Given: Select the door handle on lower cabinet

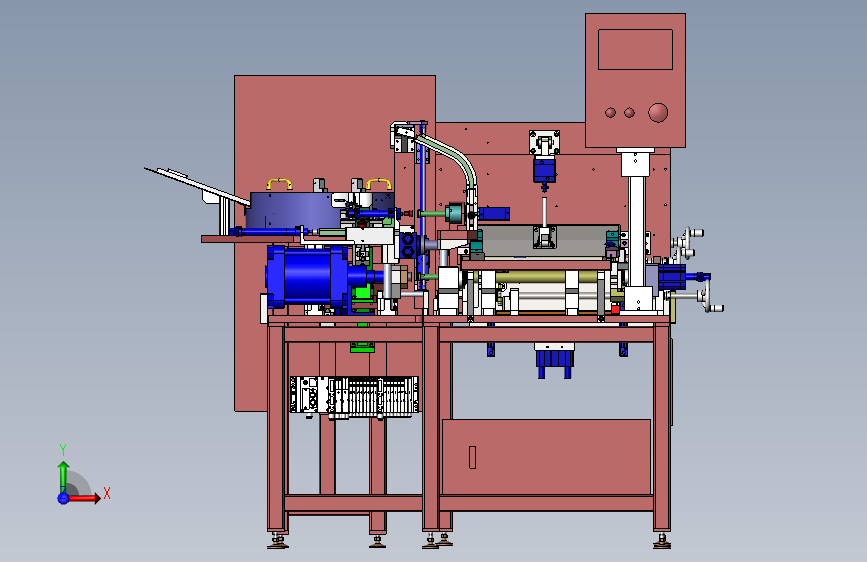Looking at the screenshot, I should pos(472,457).
